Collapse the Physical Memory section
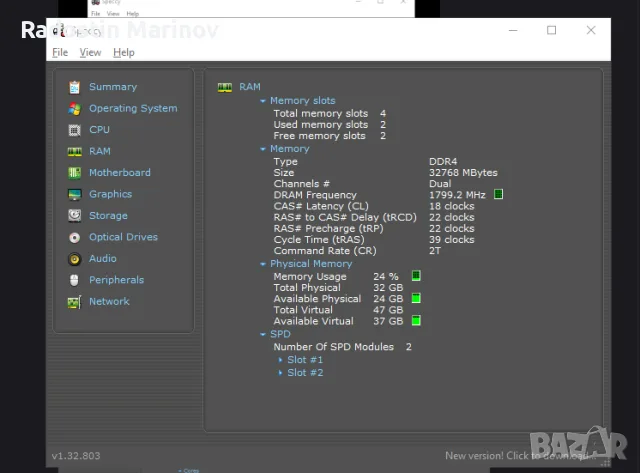The width and height of the screenshot is (640, 473). [263, 264]
